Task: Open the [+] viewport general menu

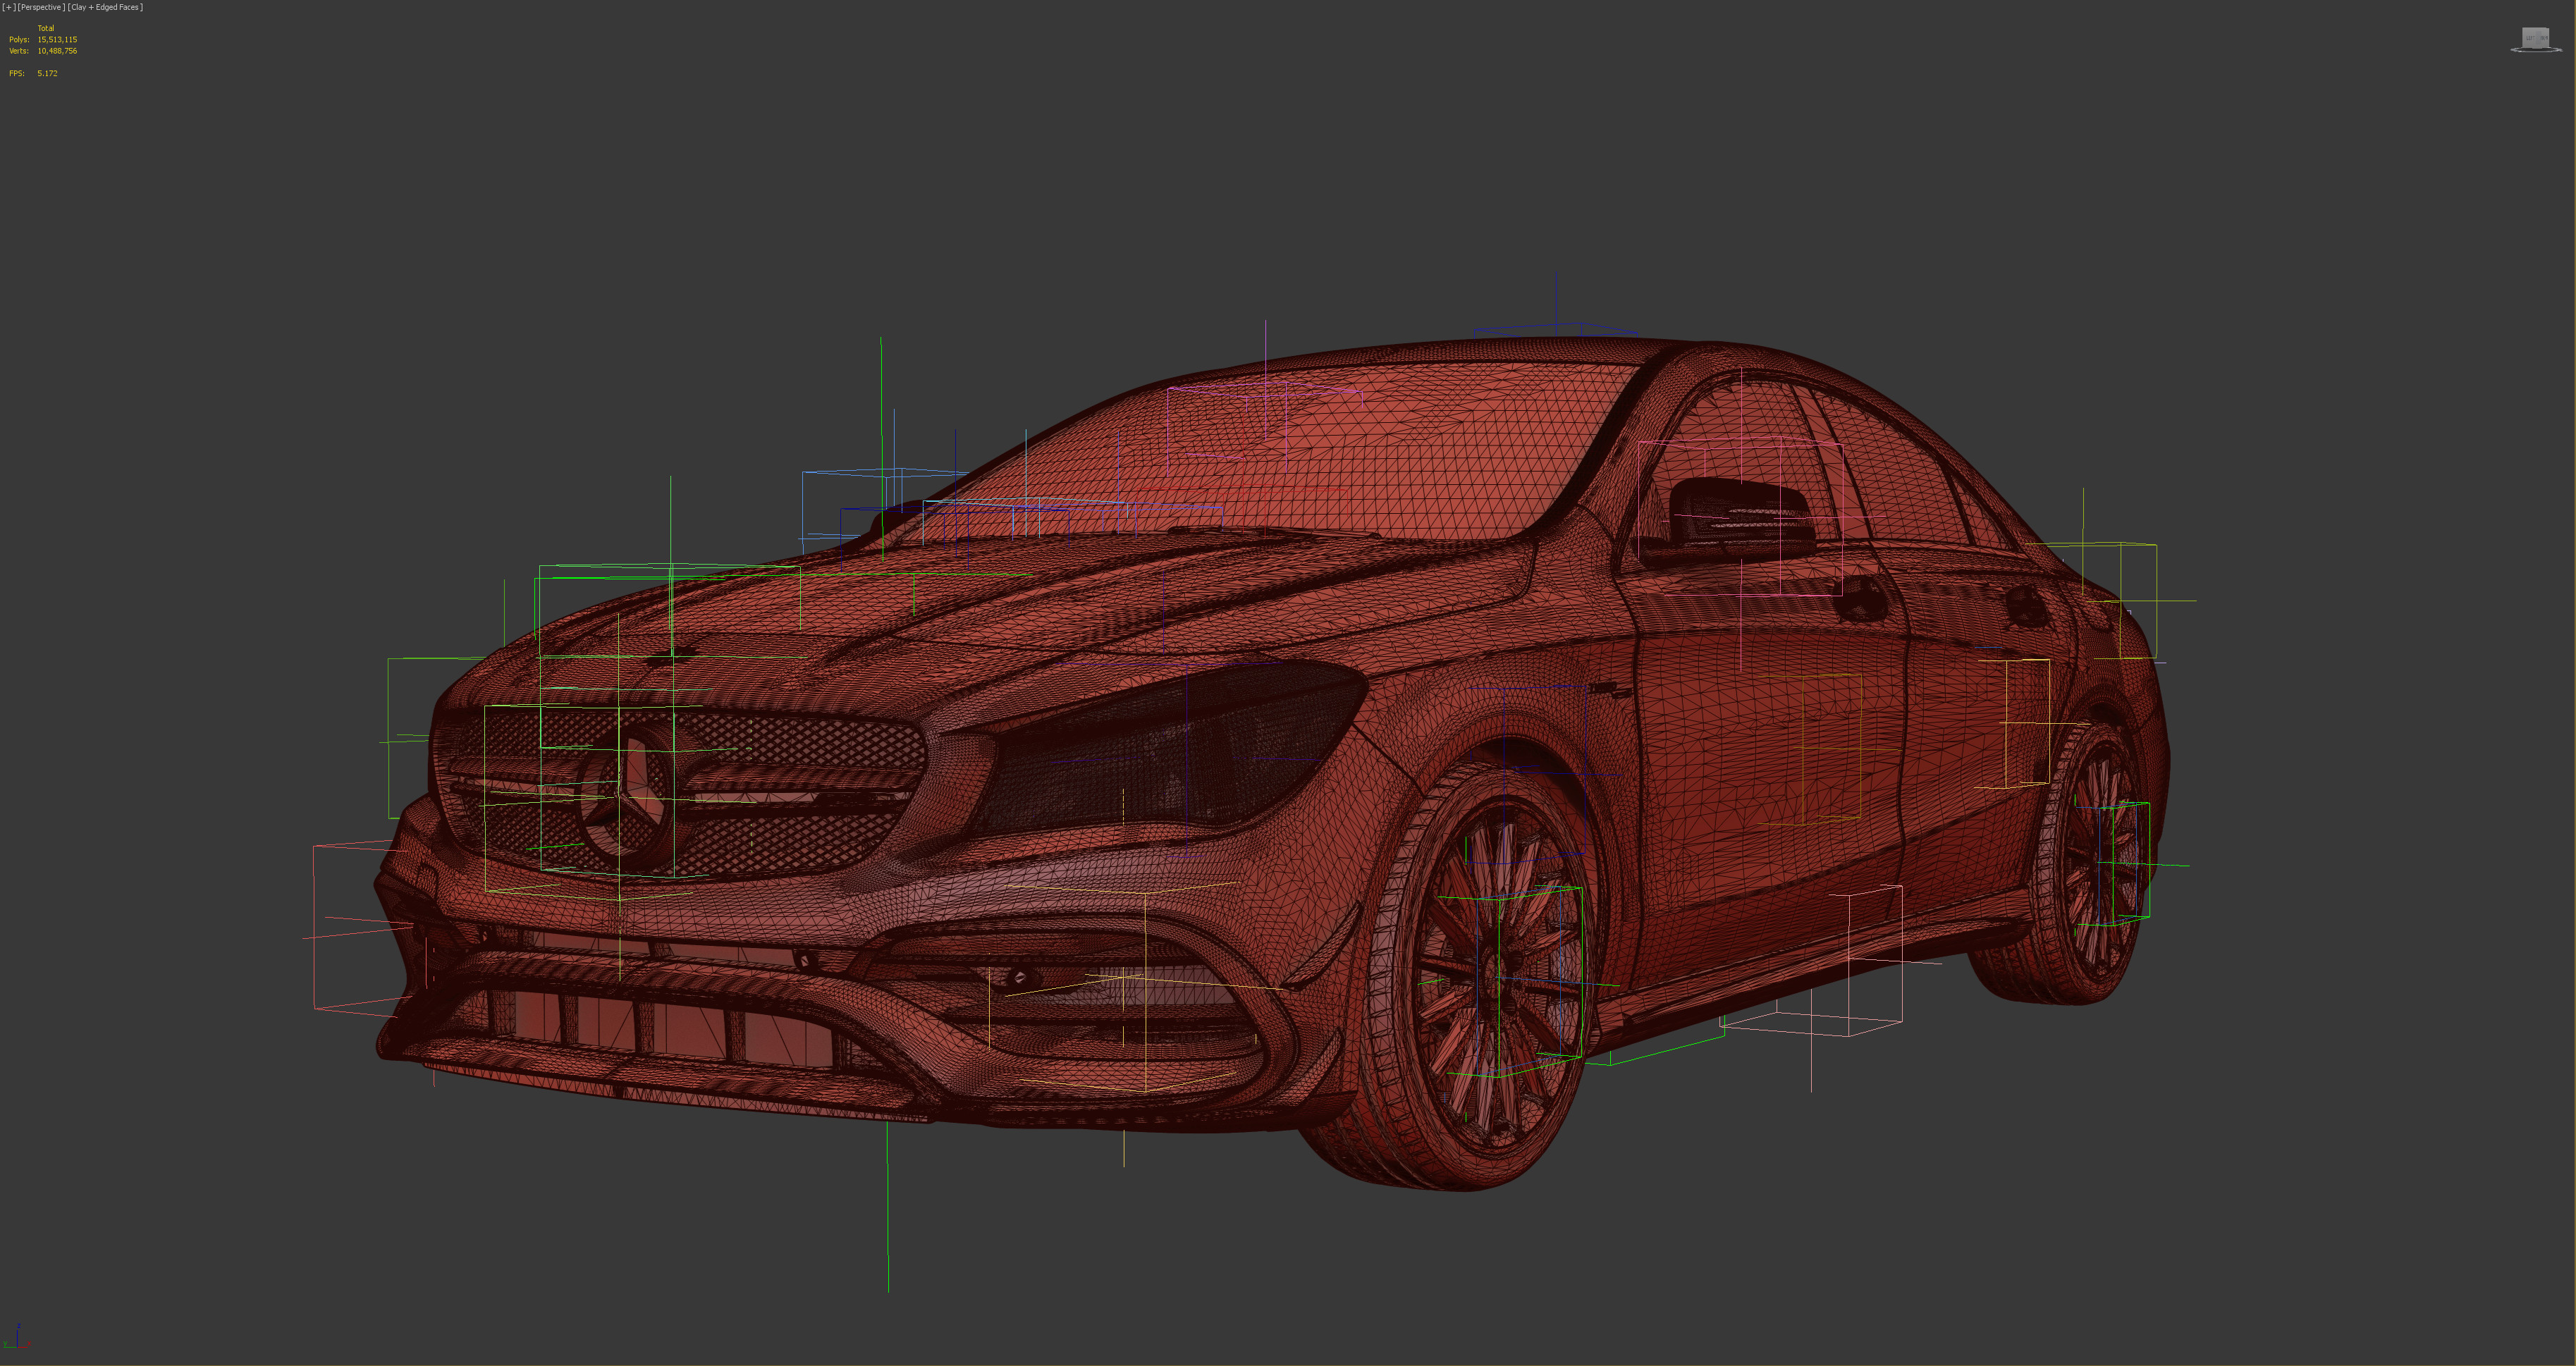Action: (9, 7)
